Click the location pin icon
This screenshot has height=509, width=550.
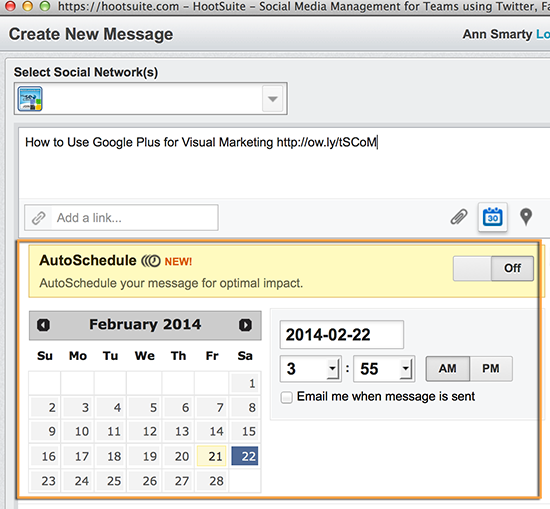coord(526,217)
